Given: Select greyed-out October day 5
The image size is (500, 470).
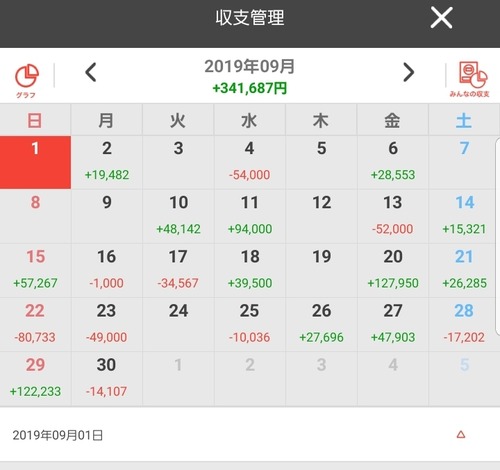Looking at the screenshot, I should point(464,379).
